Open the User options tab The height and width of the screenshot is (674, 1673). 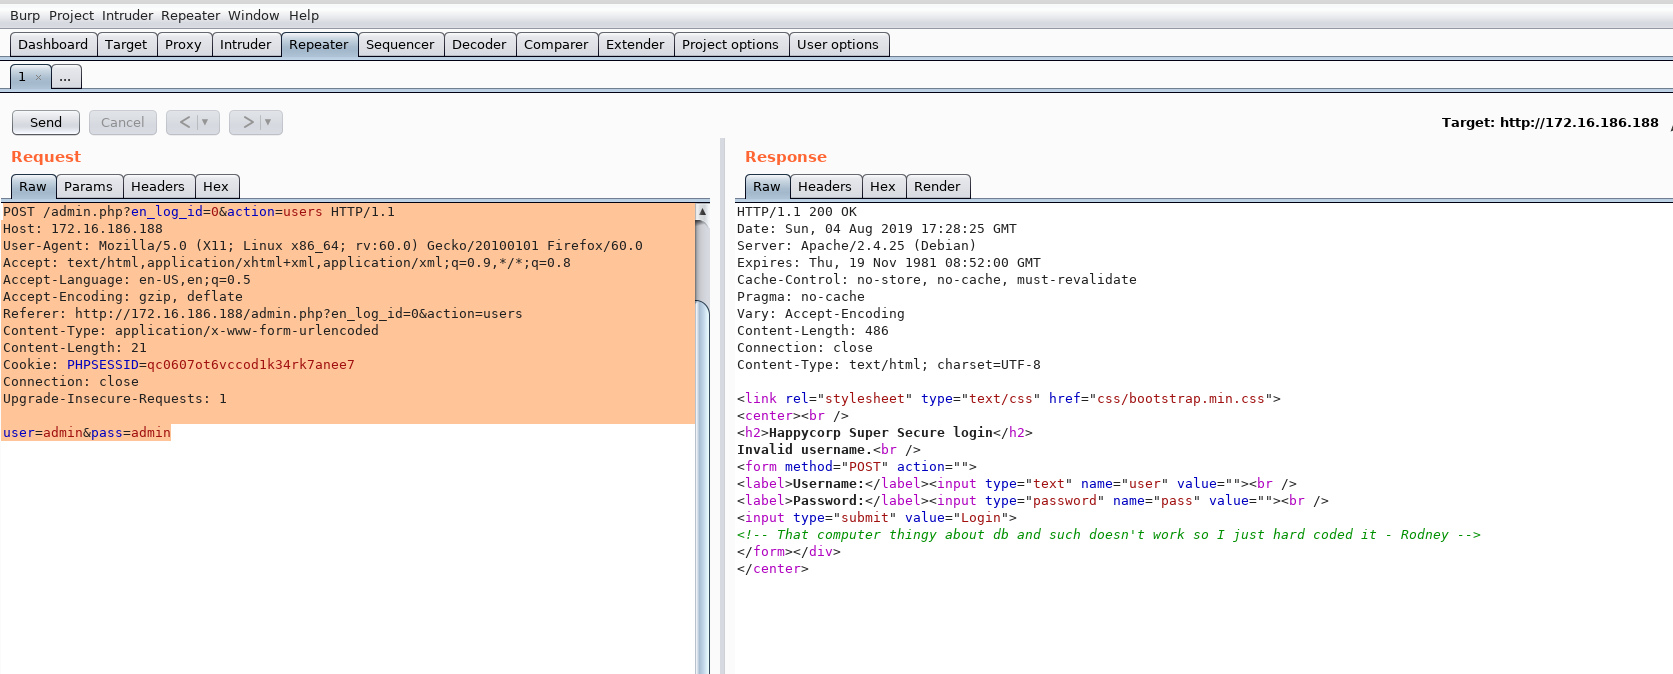tap(838, 44)
